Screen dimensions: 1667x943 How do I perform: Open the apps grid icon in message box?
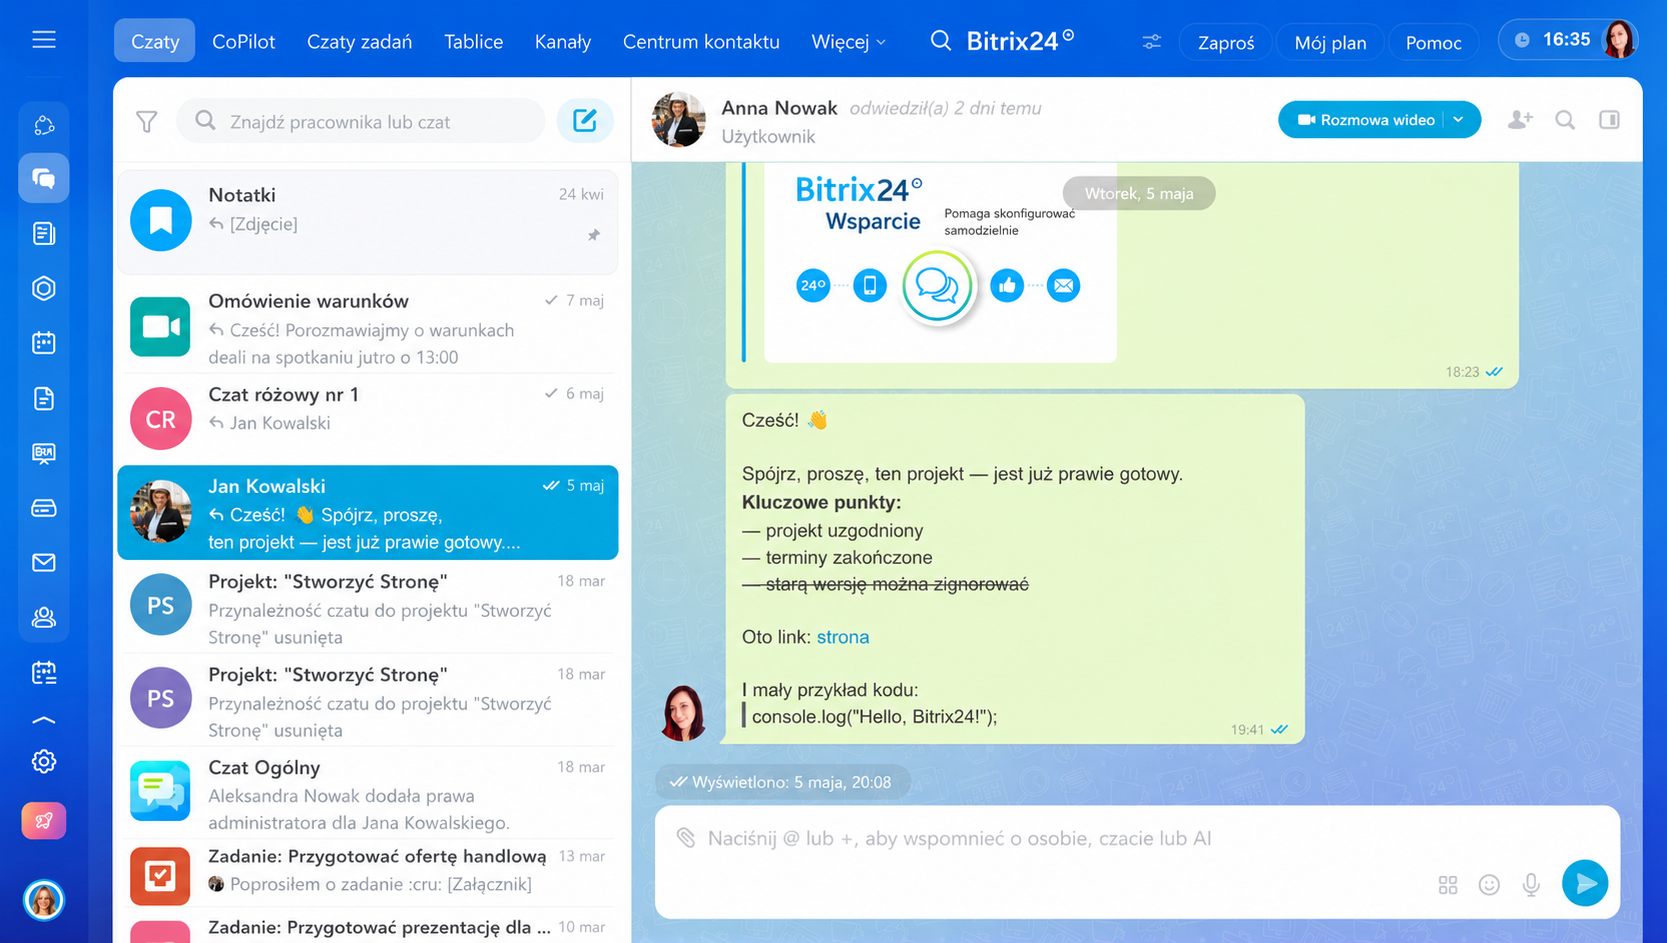(x=1448, y=885)
